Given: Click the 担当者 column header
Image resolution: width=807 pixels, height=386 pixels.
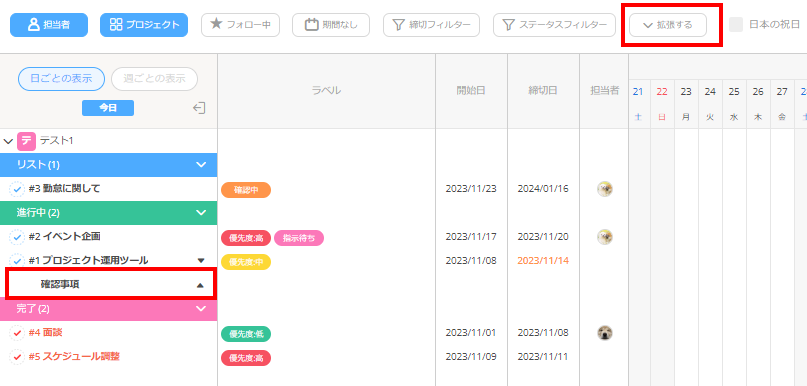Looking at the screenshot, I should (604, 91).
